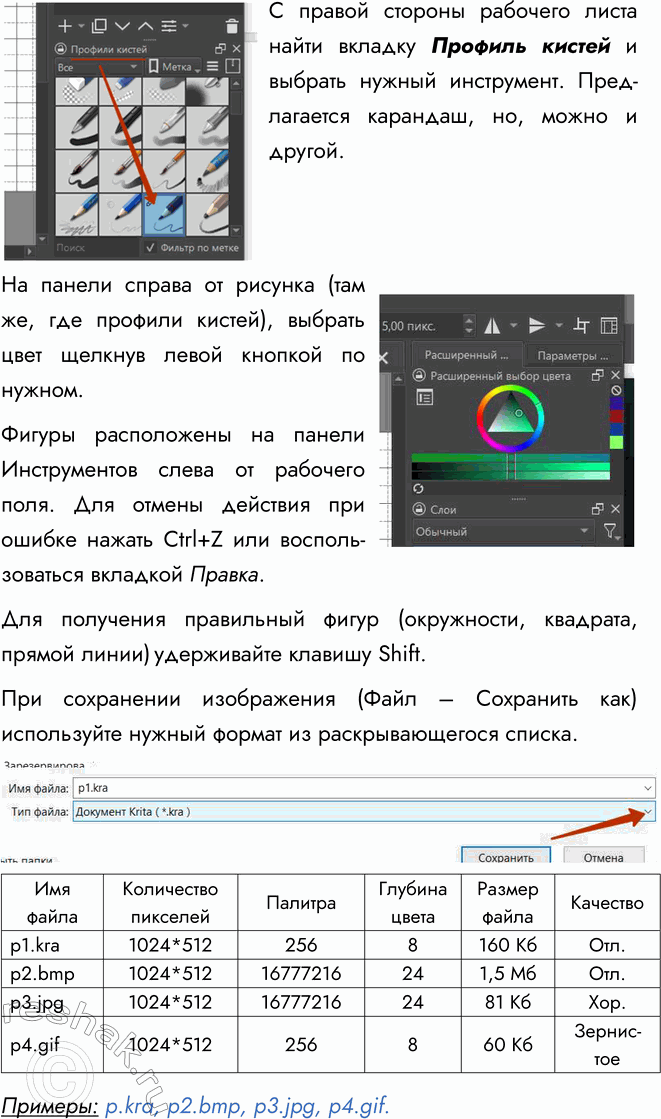Toggle the «Фильтр по метке» checkbox
The image size is (661, 1119).
150,247
